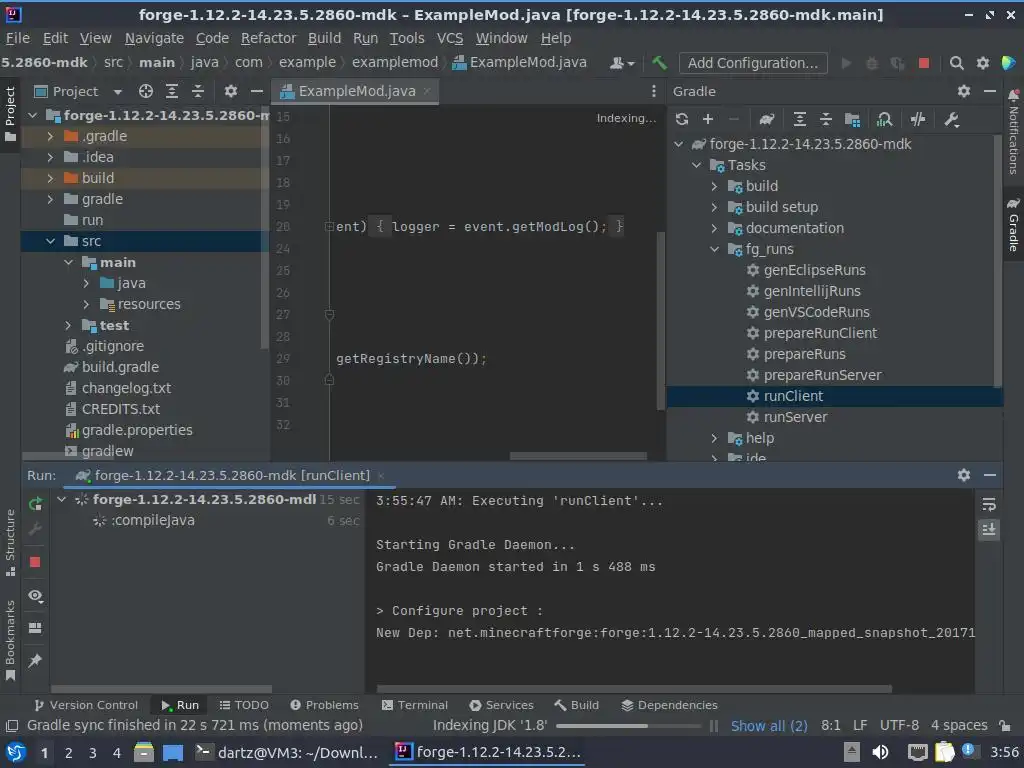Toggle tasks executions view eye icon

[x=35, y=596]
